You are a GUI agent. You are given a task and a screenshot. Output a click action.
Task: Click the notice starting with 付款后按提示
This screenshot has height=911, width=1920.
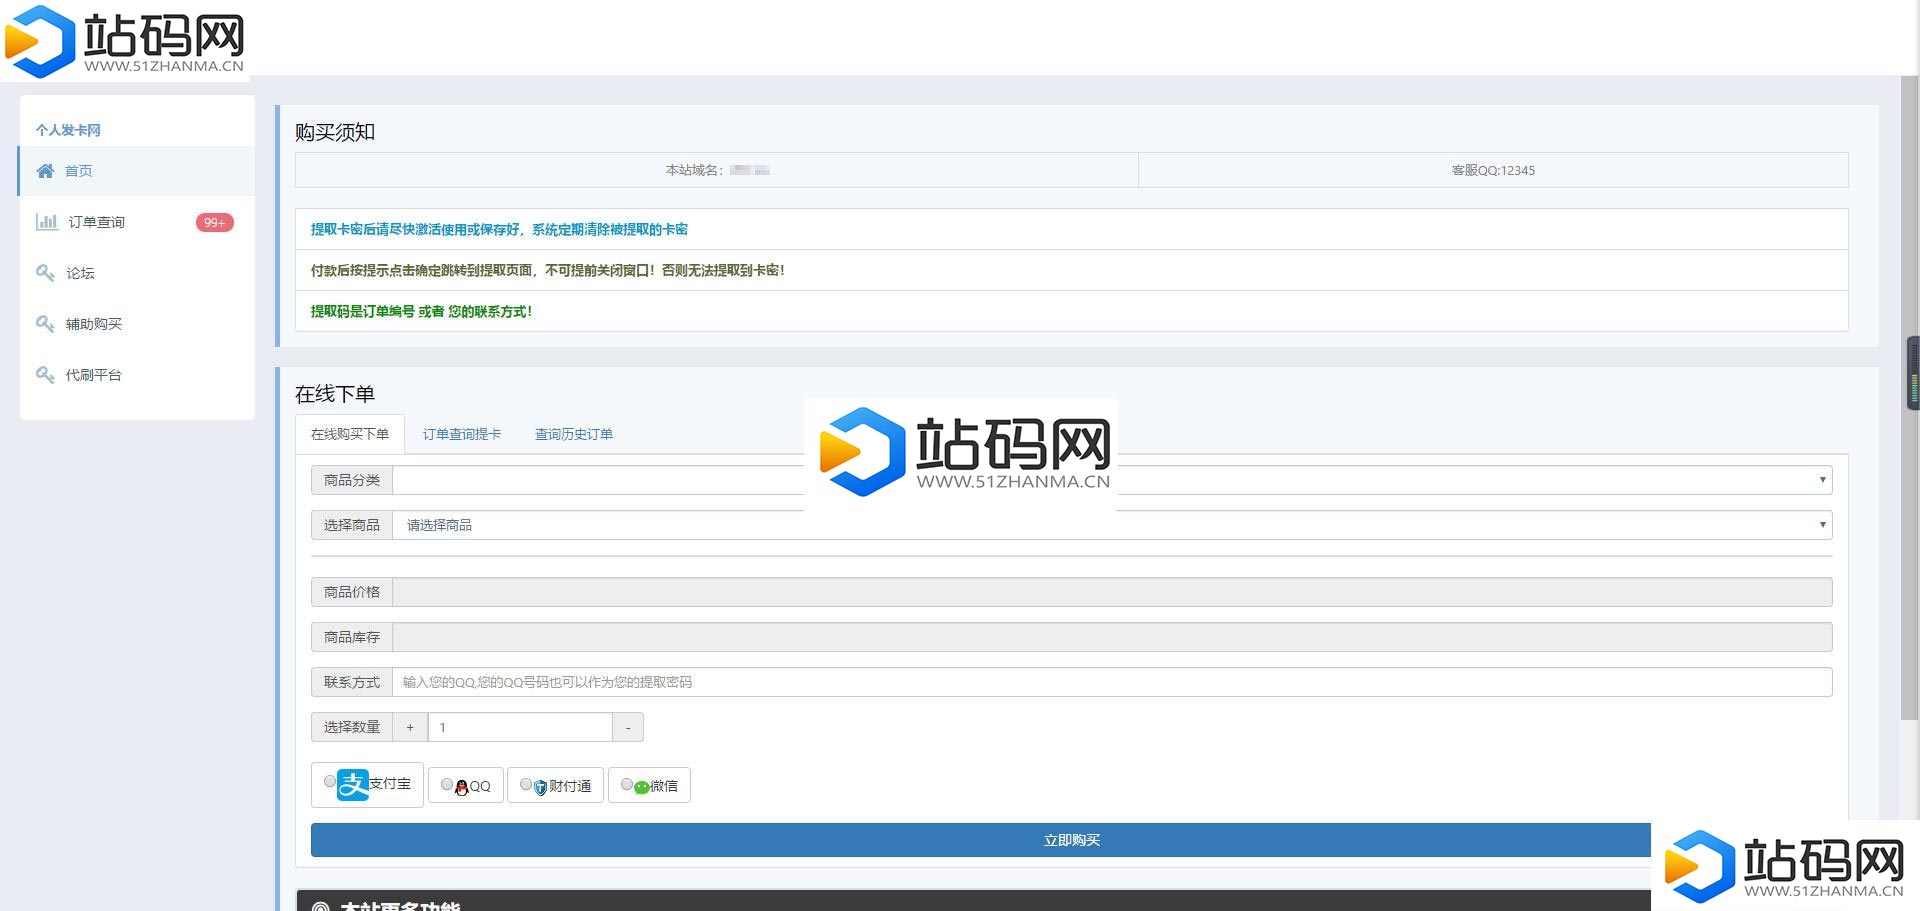547,270
